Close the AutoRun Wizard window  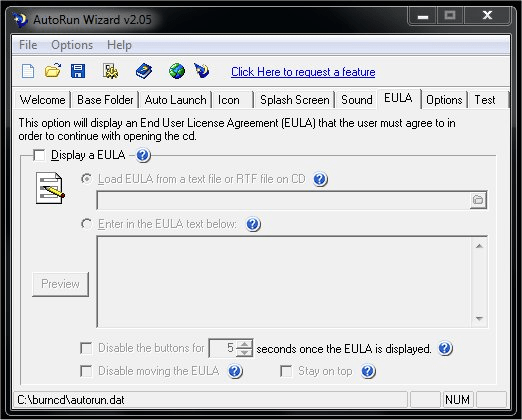click(487, 15)
